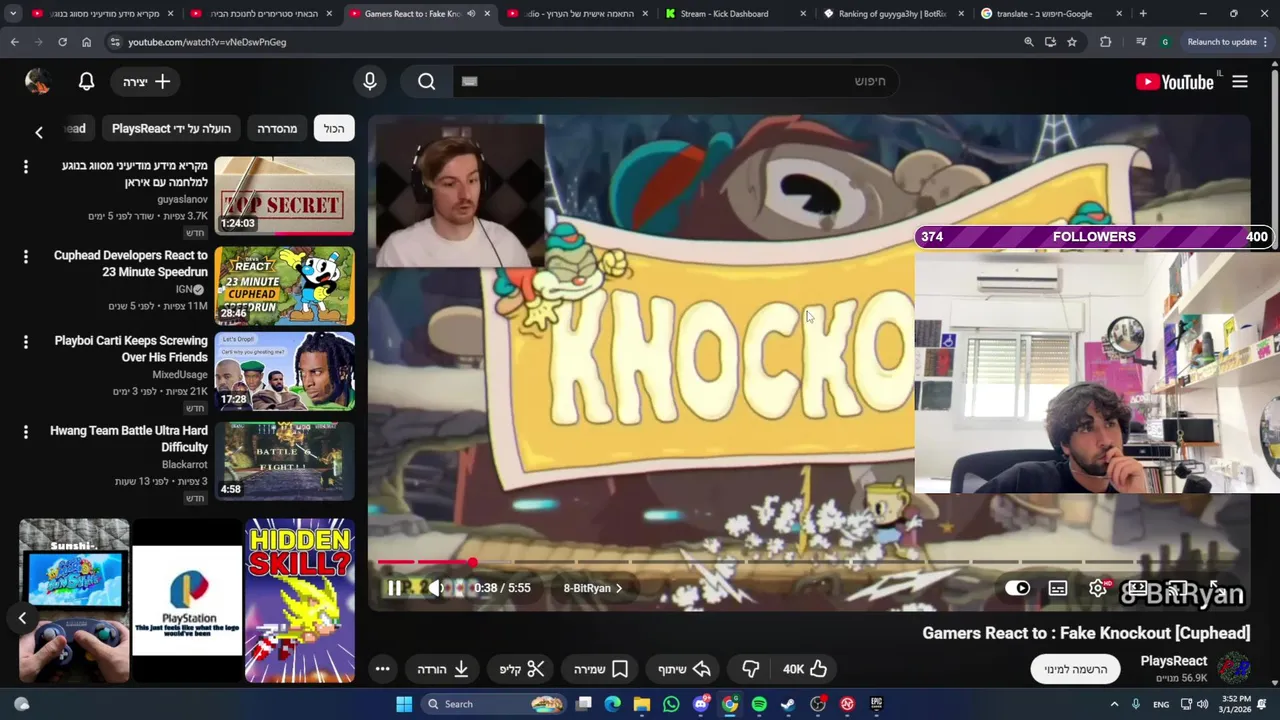Viewport: 1280px width, 720px height.
Task: Go back to the previous page
Action: (14, 42)
